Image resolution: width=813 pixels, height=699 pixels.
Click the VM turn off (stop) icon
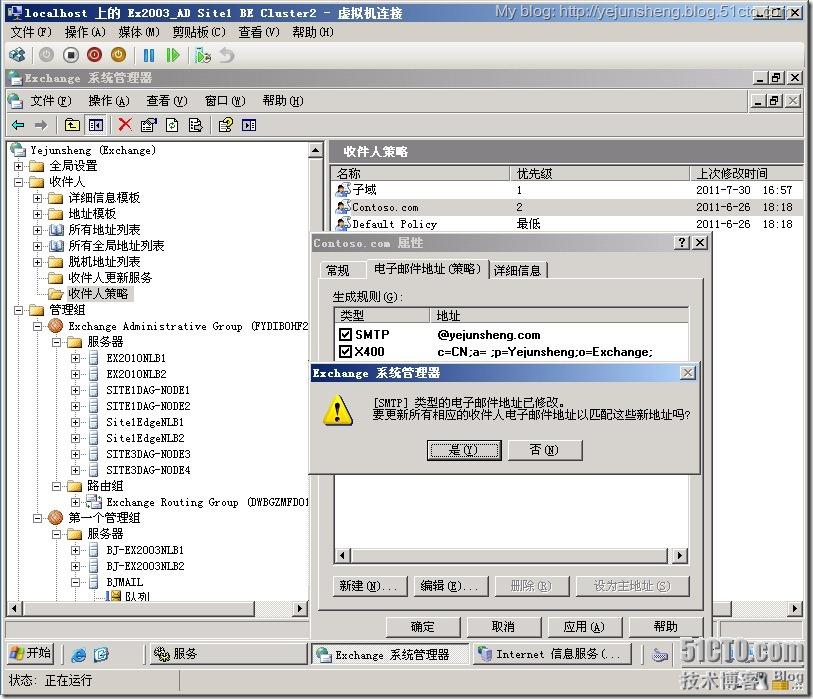pyautogui.click(x=71, y=55)
